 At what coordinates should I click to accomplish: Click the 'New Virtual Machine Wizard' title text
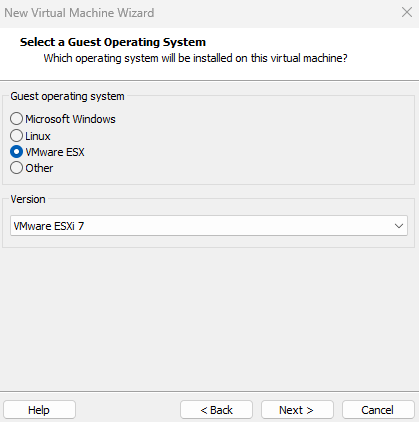[x=79, y=13]
